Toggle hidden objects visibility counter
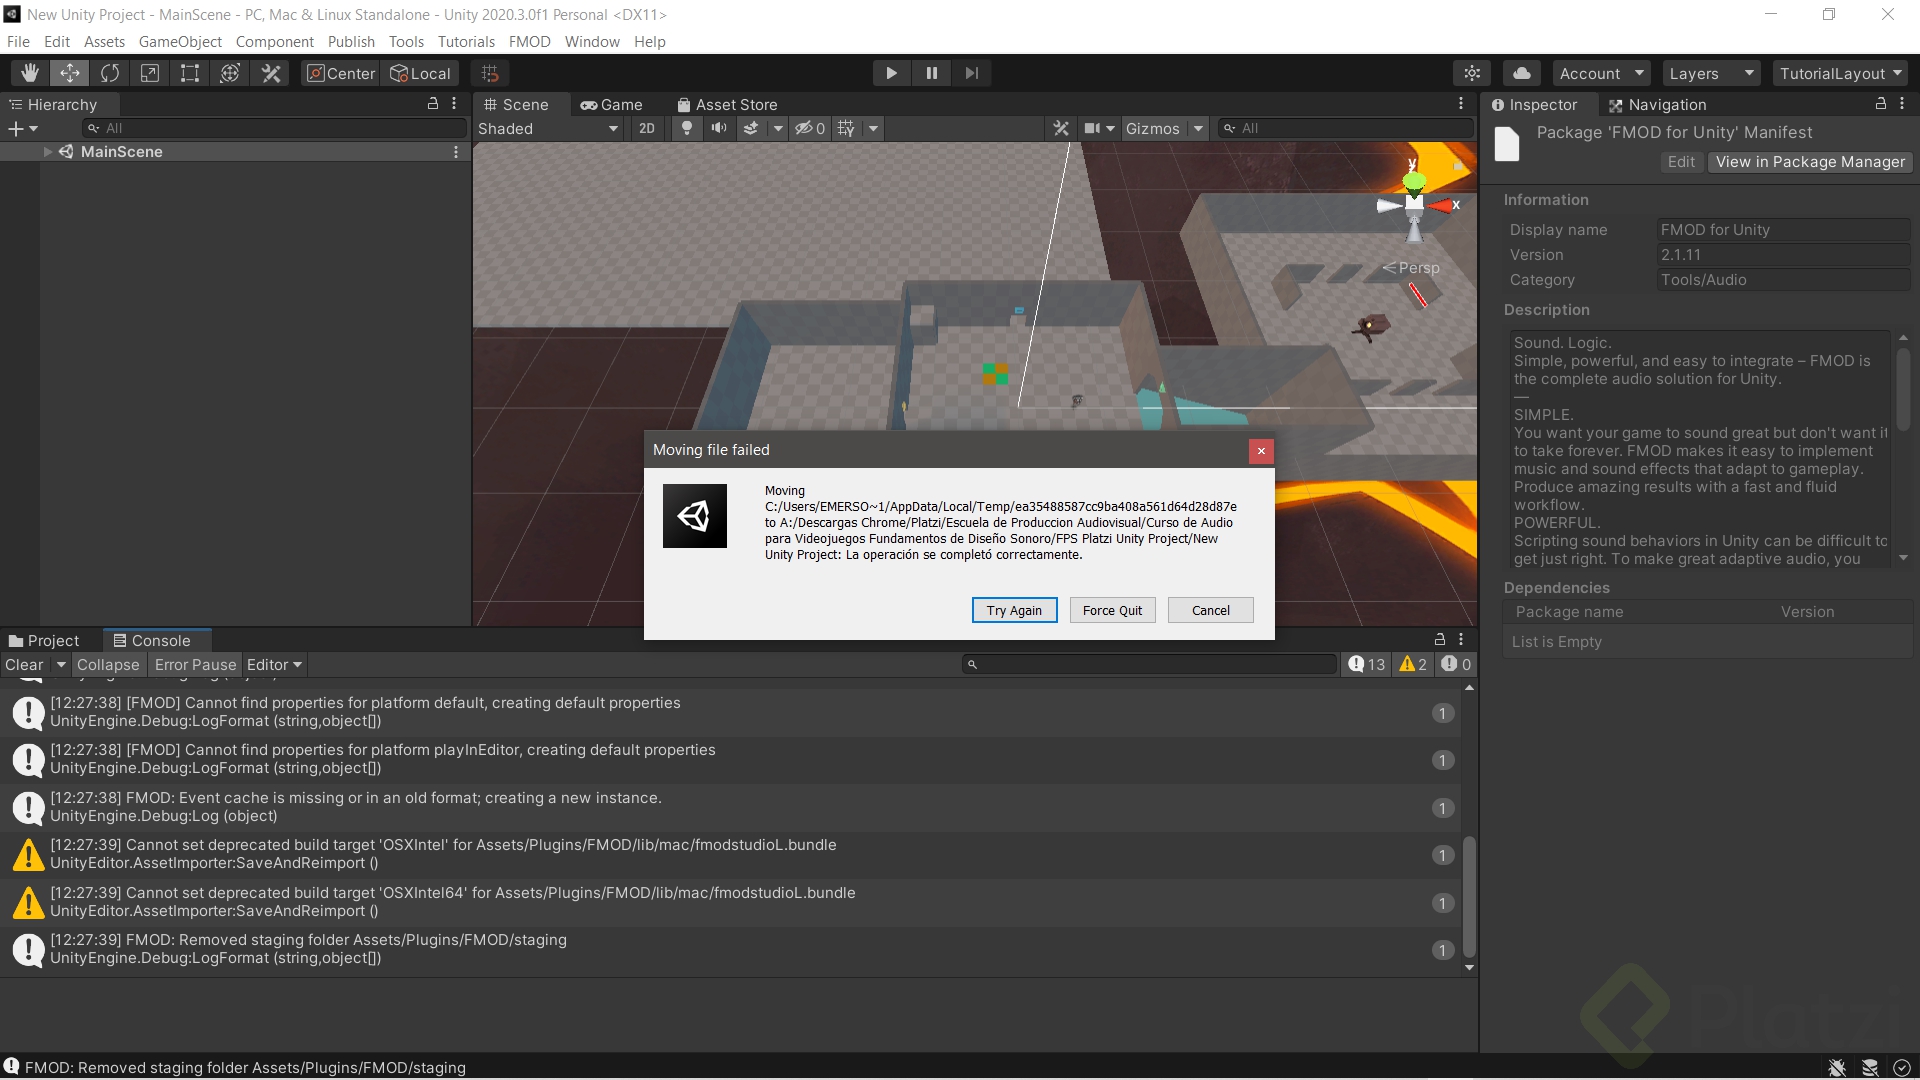Screen dimensions: 1920x1080 pos(810,128)
